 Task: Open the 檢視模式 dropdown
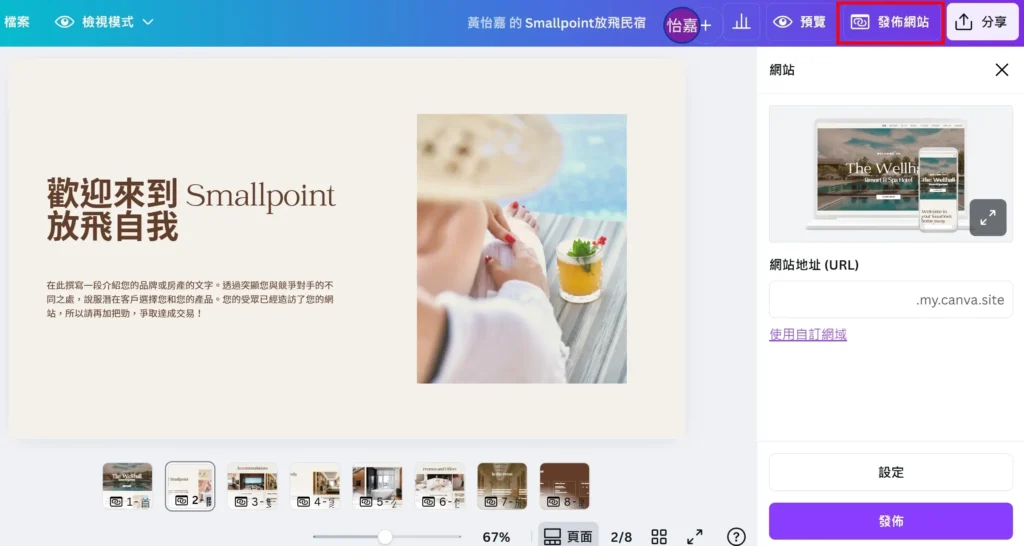click(105, 22)
